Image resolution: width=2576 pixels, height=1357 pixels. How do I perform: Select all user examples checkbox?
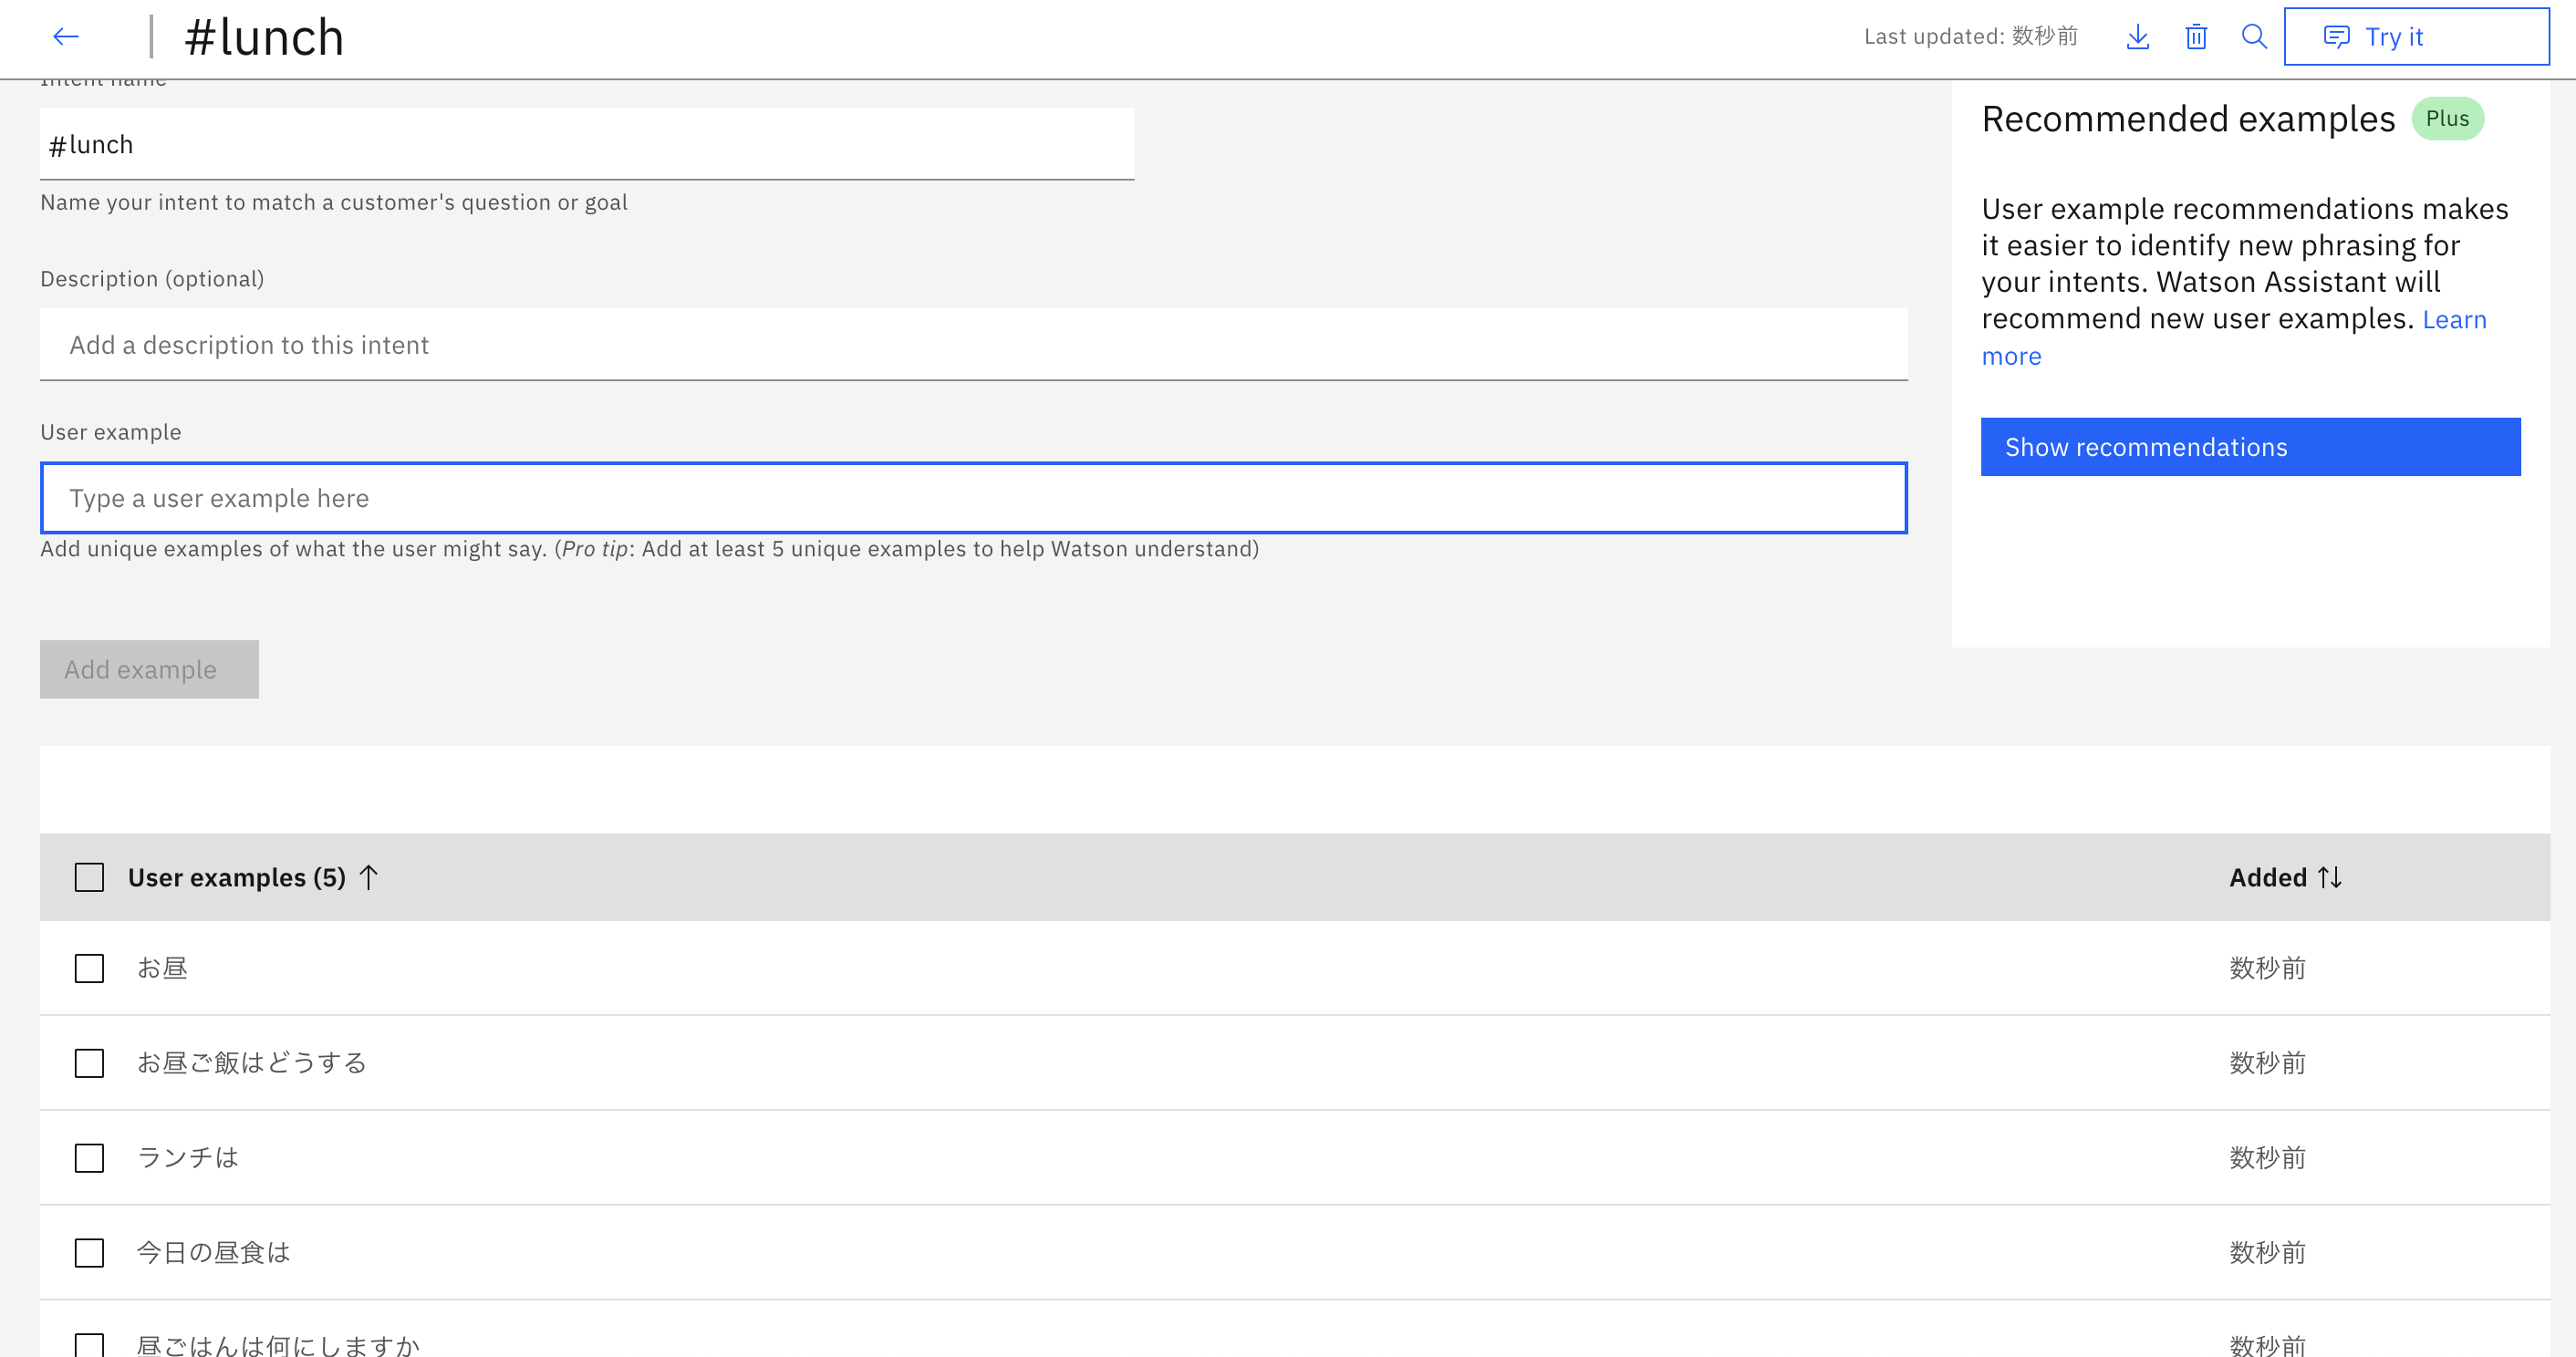(x=89, y=877)
